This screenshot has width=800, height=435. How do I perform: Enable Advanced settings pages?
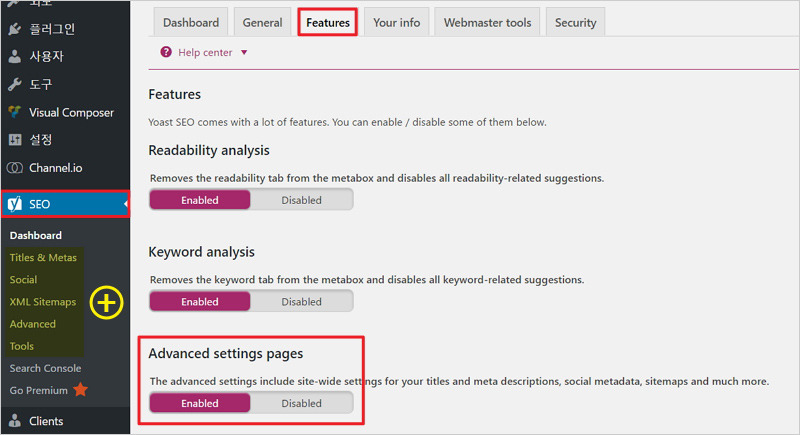tap(199, 403)
